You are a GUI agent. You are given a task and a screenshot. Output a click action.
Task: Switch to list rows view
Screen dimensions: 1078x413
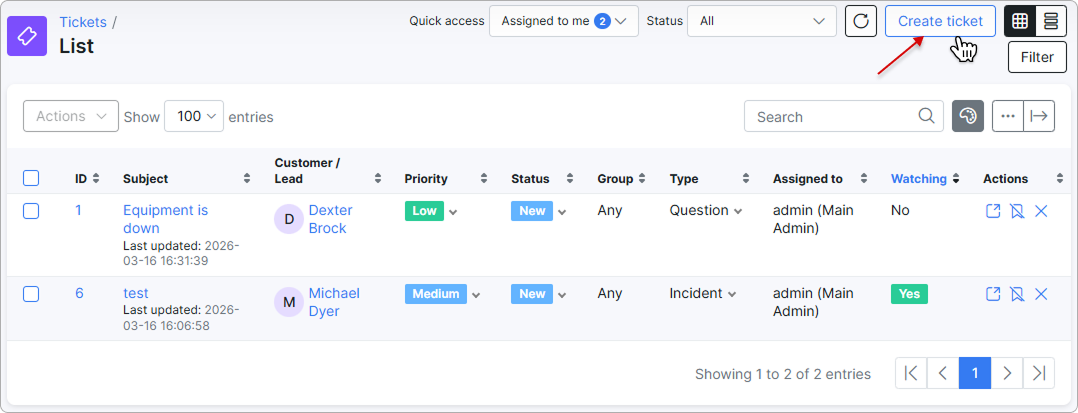[1050, 21]
